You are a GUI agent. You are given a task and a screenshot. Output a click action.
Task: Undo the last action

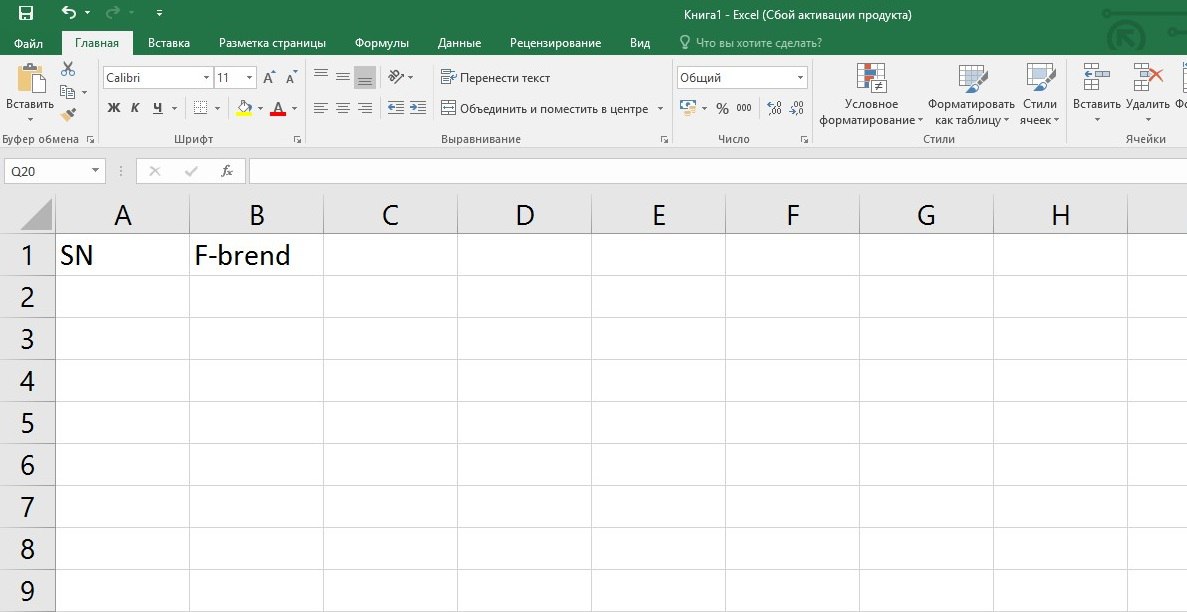(69, 13)
